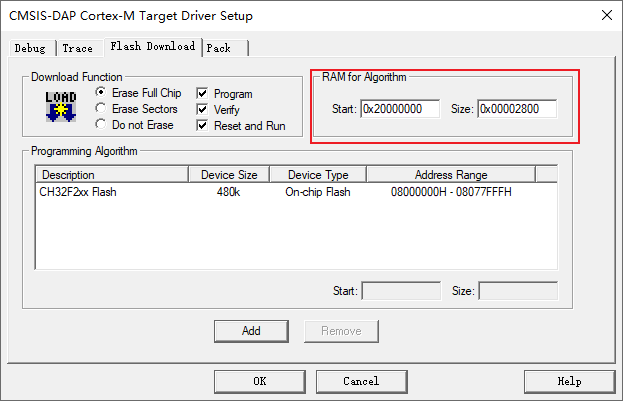Click the RAM Size input field

pos(516,108)
